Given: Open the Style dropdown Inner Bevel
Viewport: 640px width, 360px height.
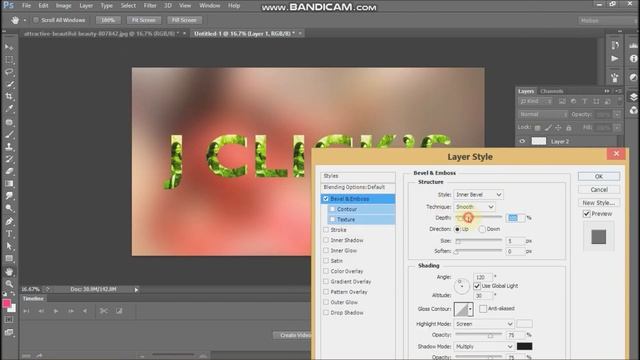Looking at the screenshot, I should point(478,195).
